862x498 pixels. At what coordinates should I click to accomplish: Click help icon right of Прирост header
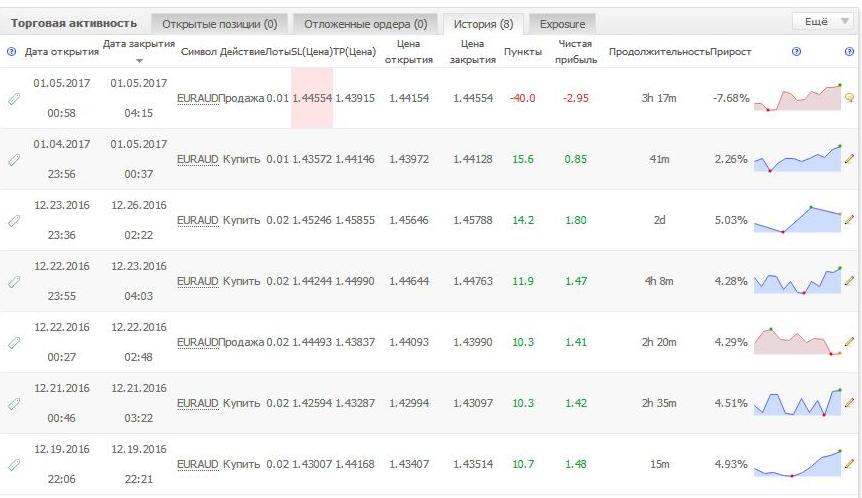point(796,52)
